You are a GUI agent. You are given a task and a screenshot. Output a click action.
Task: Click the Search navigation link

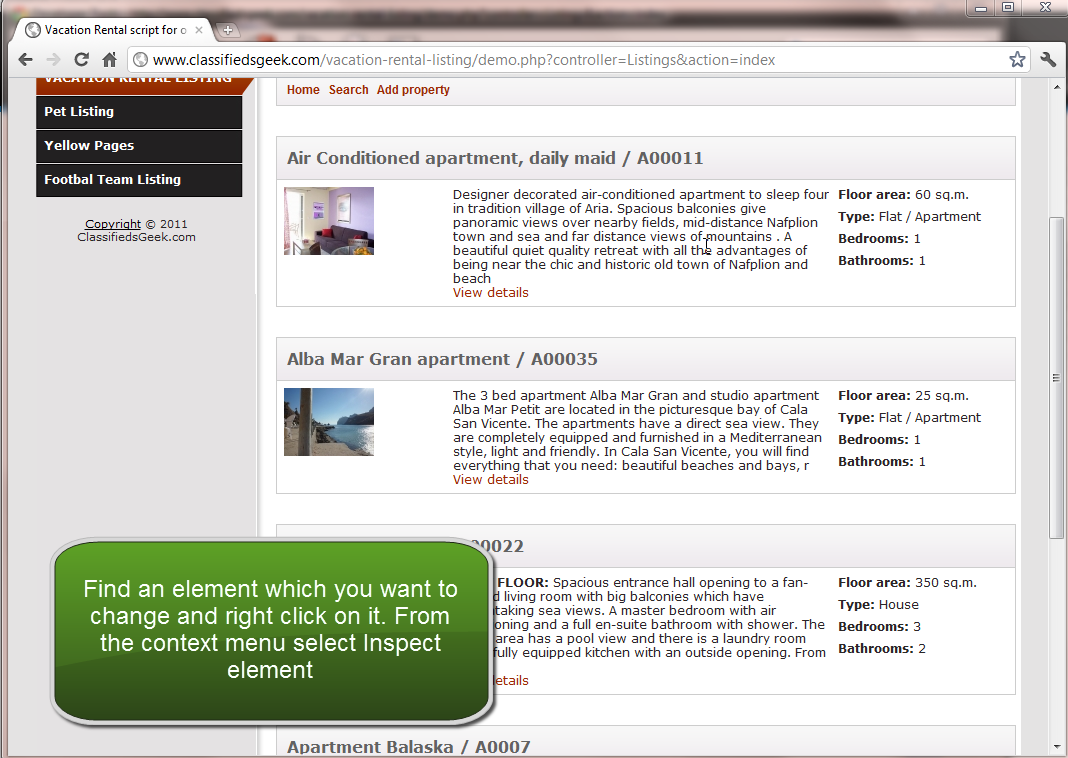[349, 90]
